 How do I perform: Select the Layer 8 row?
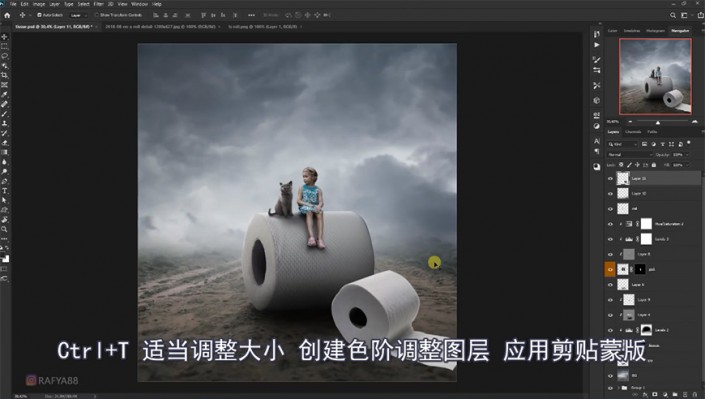(x=653, y=254)
